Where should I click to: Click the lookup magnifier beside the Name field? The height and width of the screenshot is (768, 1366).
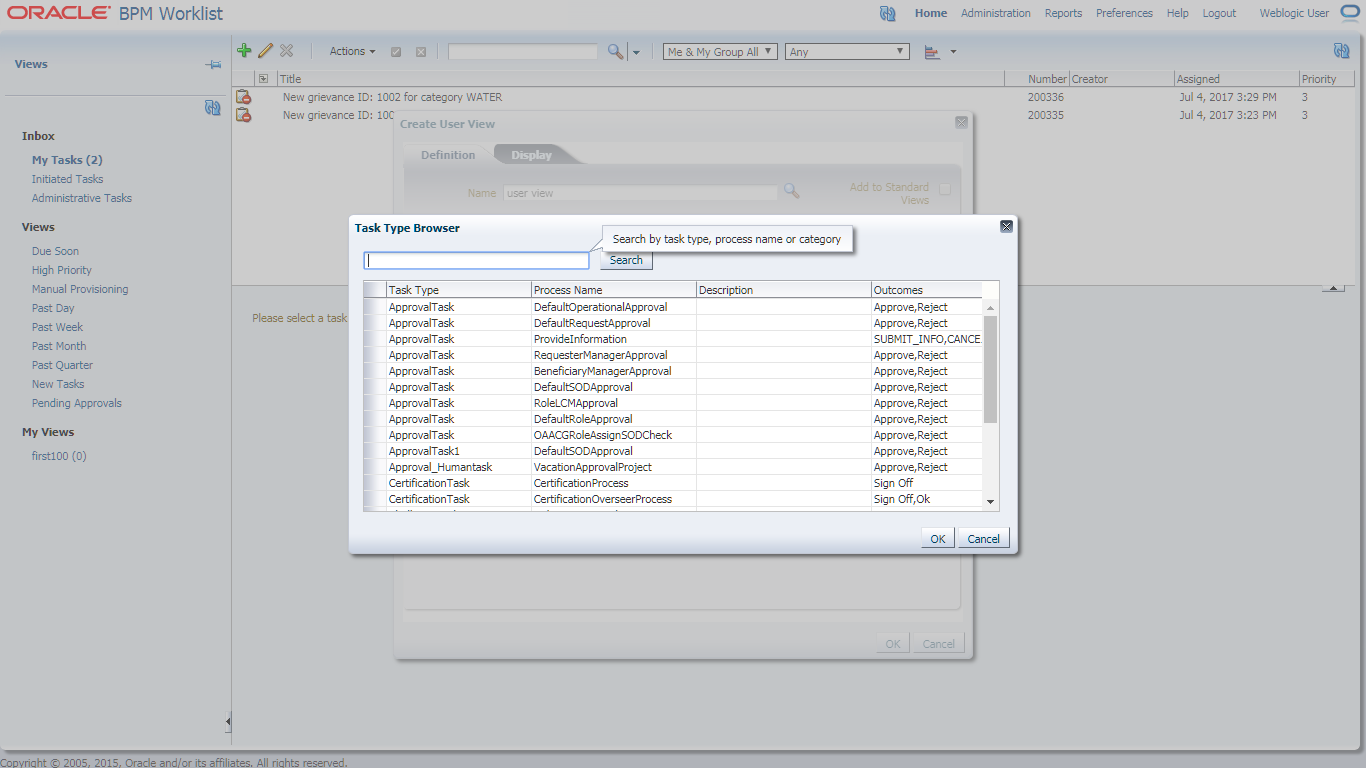pyautogui.click(x=791, y=191)
